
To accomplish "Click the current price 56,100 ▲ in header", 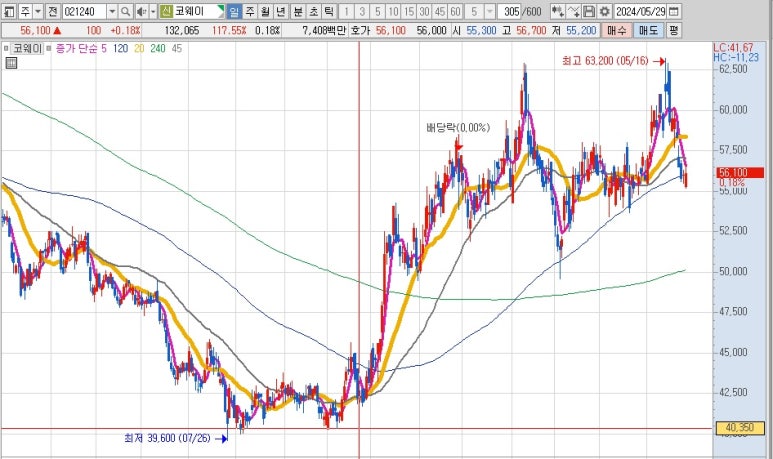I will tap(41, 31).
